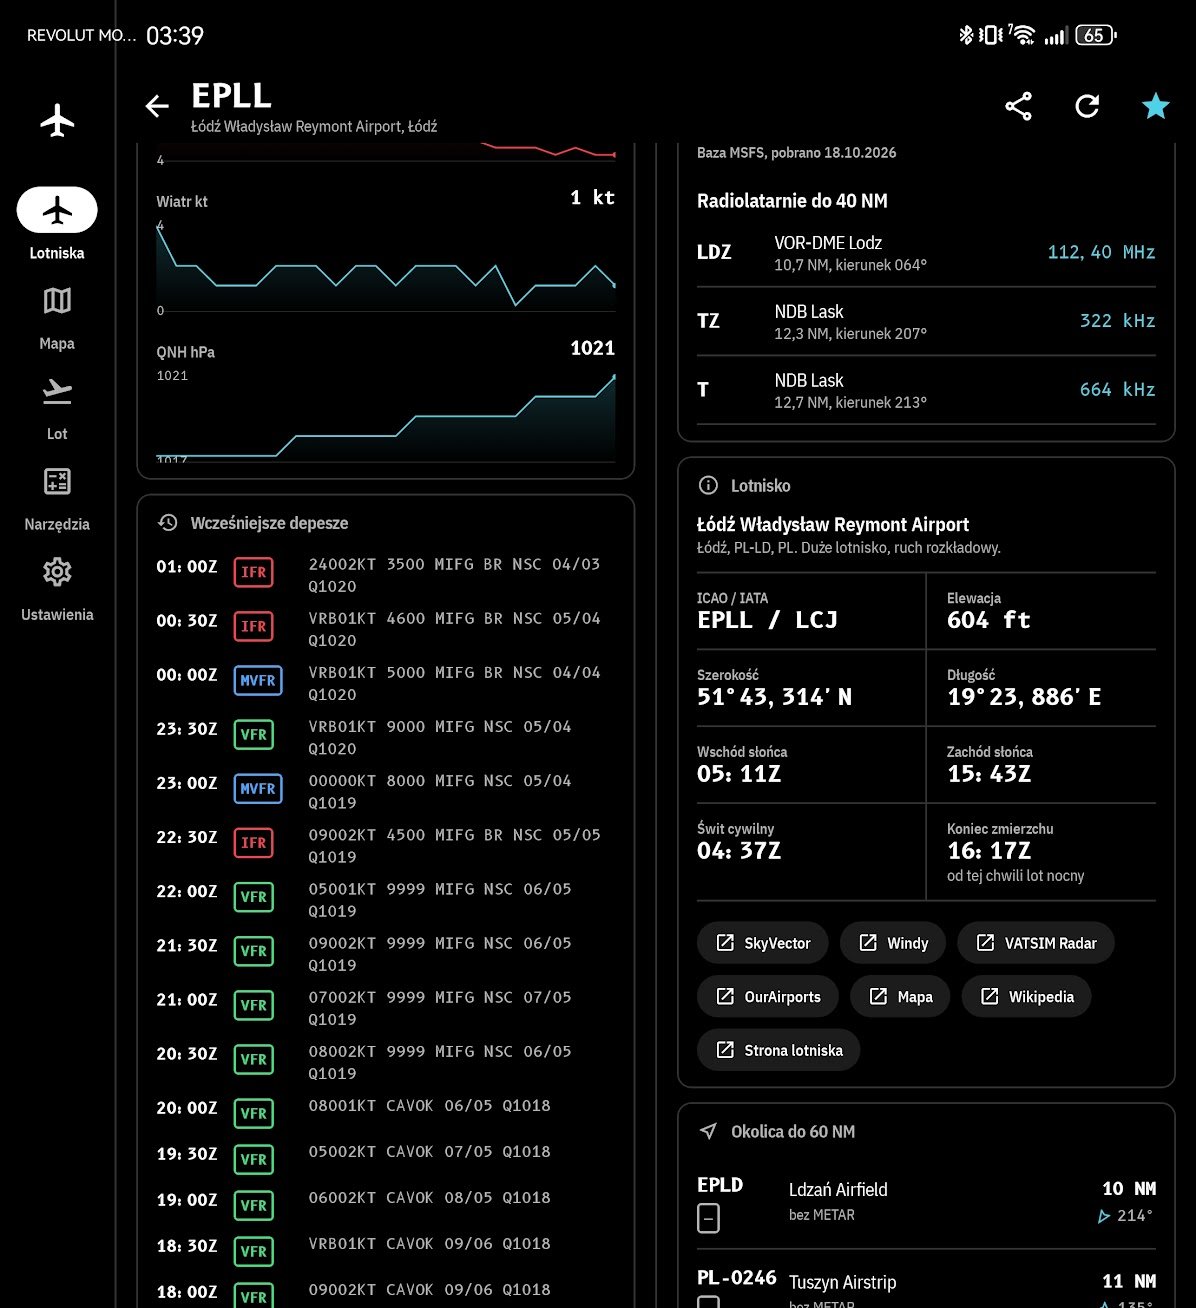Tap the back arrow next to EPLL

point(157,106)
